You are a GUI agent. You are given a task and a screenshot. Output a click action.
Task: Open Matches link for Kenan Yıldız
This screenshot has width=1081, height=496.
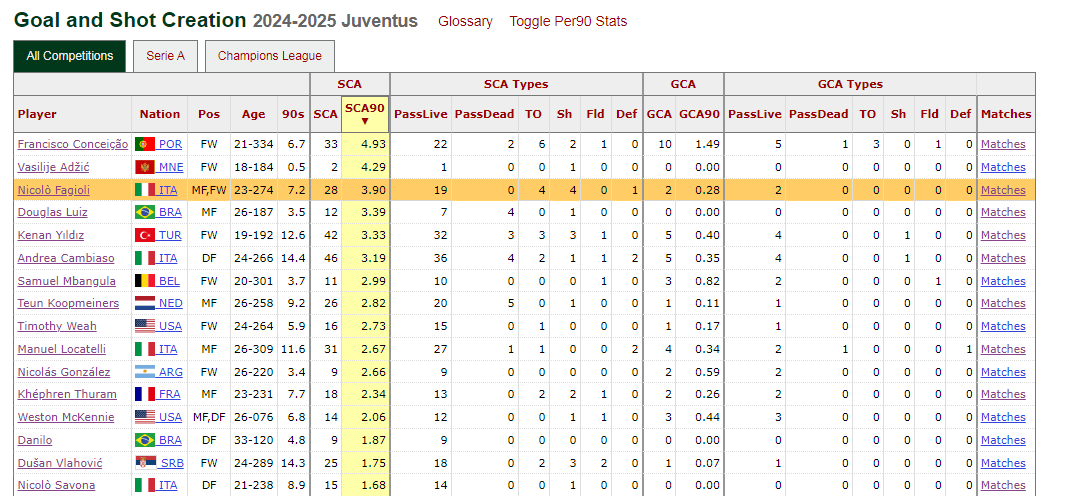coord(1003,235)
